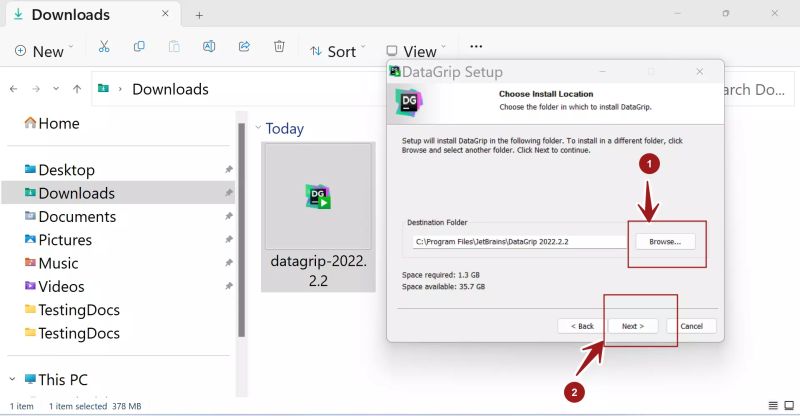Open Music in the sidebar

click(x=52, y=263)
